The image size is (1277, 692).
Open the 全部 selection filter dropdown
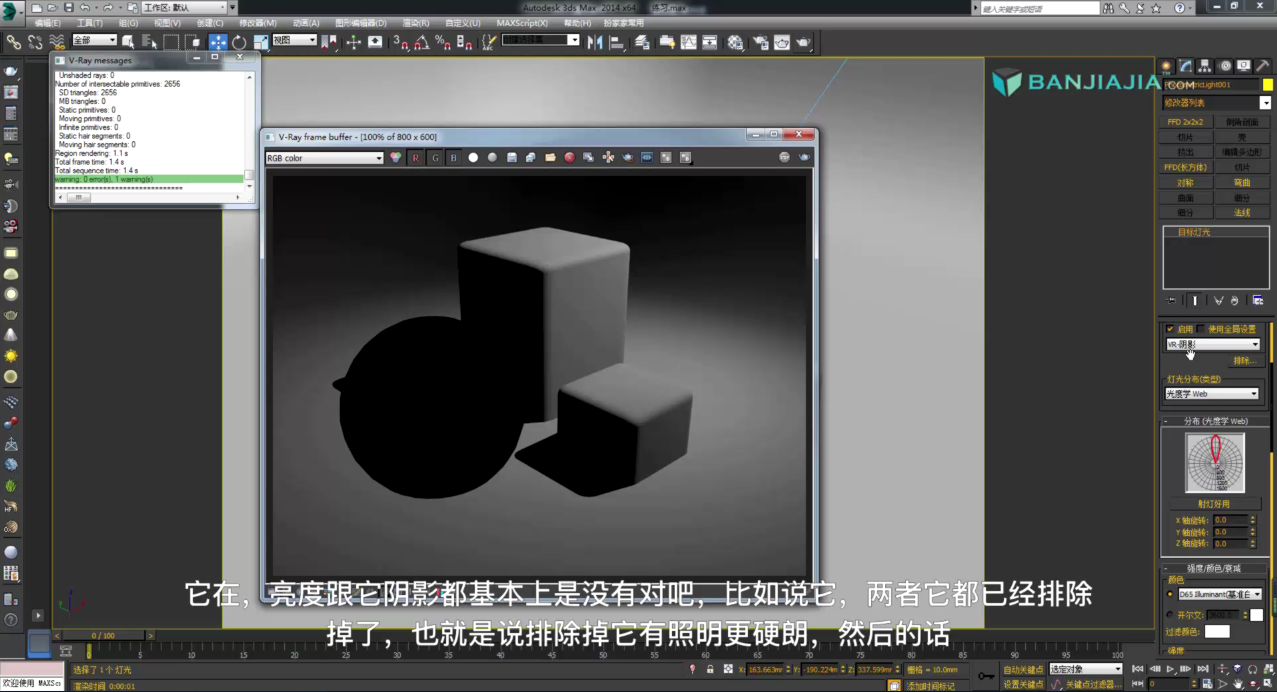(93, 41)
